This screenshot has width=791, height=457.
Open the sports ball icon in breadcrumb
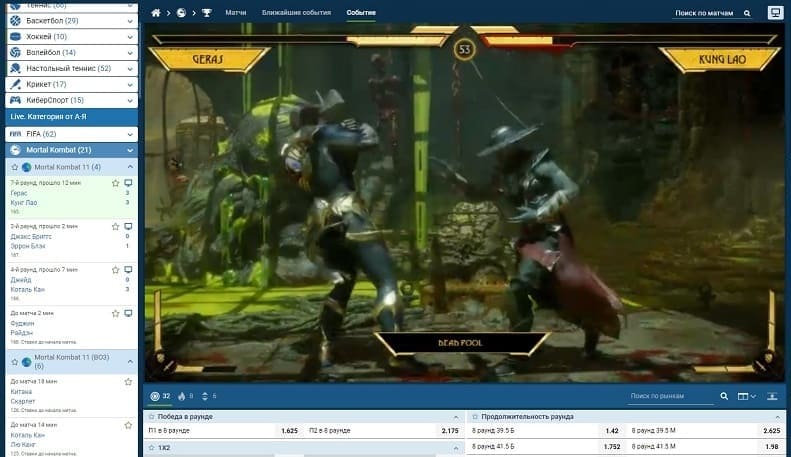(x=181, y=13)
